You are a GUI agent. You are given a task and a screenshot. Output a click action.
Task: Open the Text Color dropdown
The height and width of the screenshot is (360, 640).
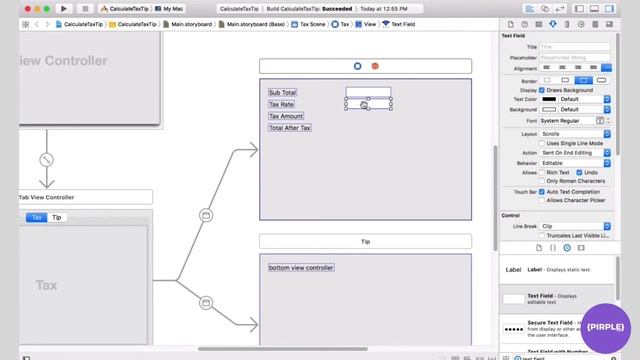pyautogui.click(x=585, y=99)
